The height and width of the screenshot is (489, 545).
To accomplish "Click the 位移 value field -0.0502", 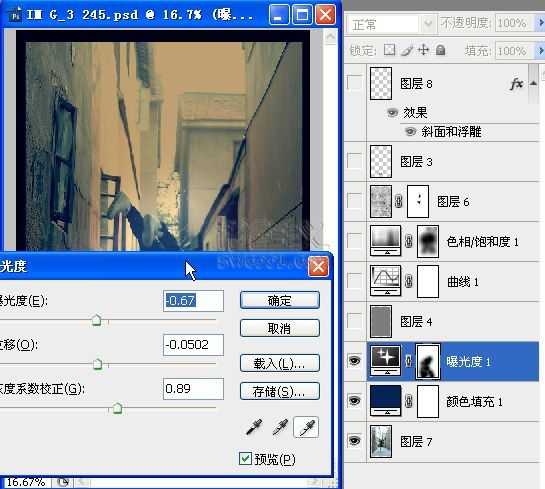I will pos(193,345).
